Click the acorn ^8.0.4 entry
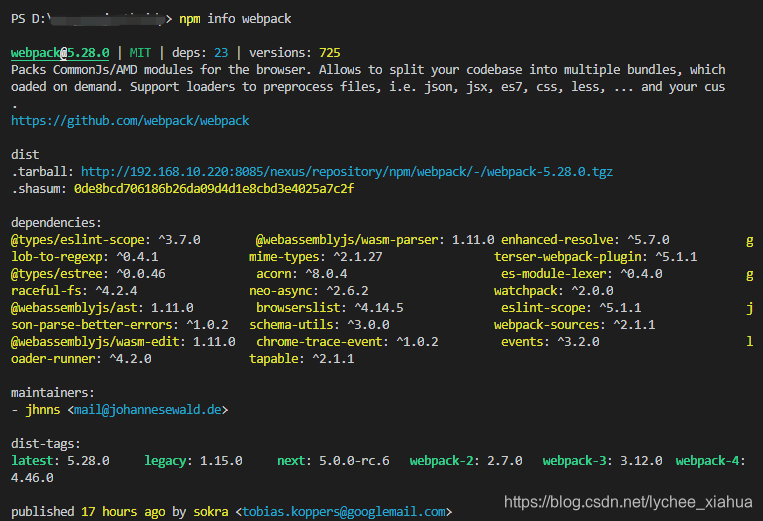763x521 pixels. pos(302,274)
